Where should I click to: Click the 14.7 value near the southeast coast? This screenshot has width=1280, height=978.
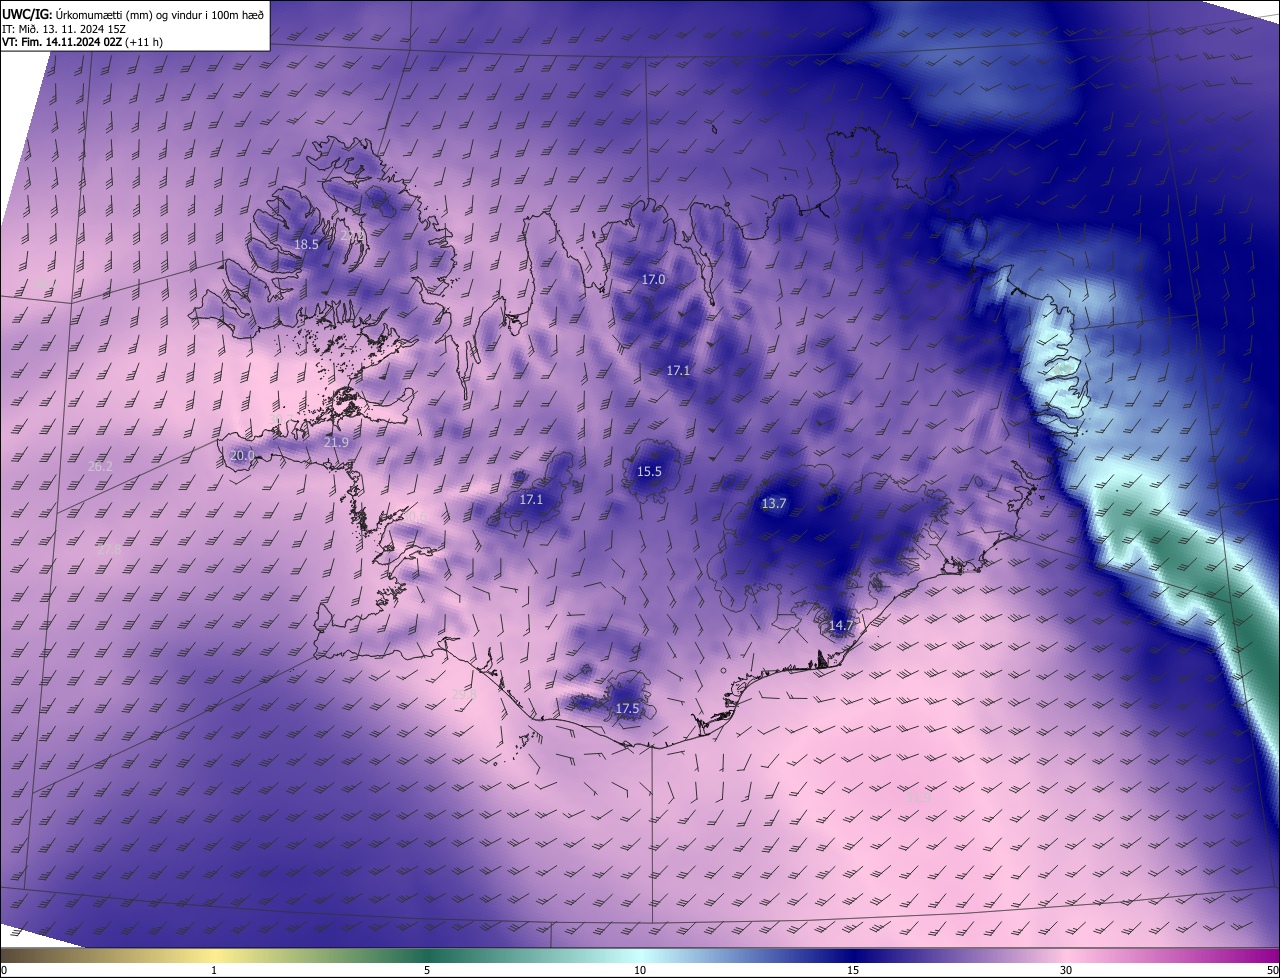tap(841, 626)
